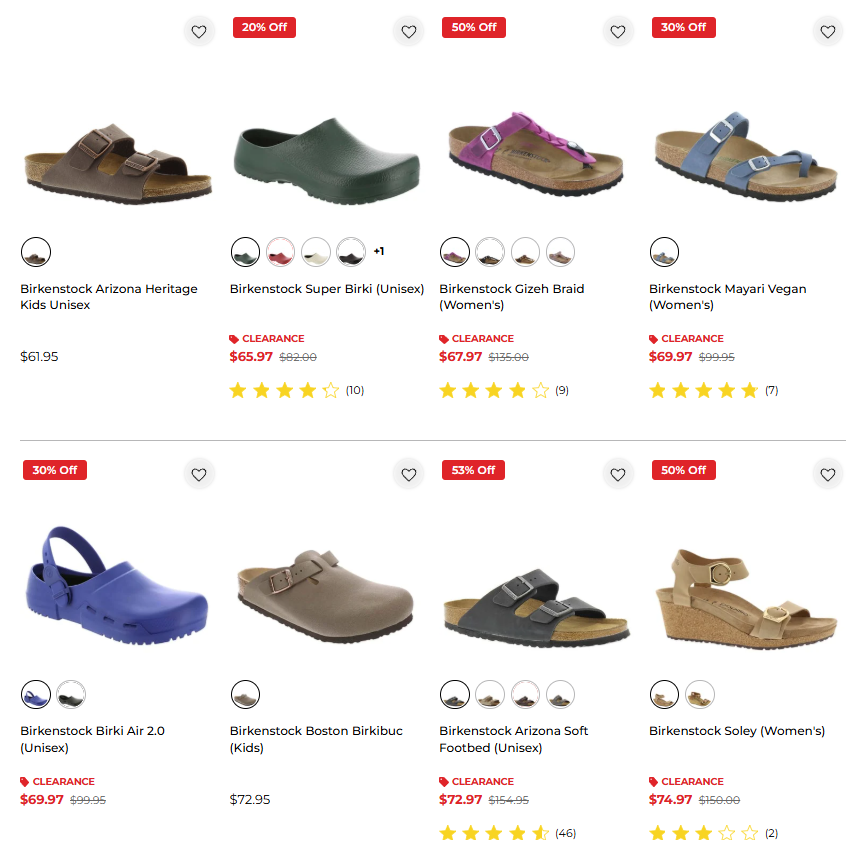Click heart icon on Super Birki clog

(x=408, y=32)
